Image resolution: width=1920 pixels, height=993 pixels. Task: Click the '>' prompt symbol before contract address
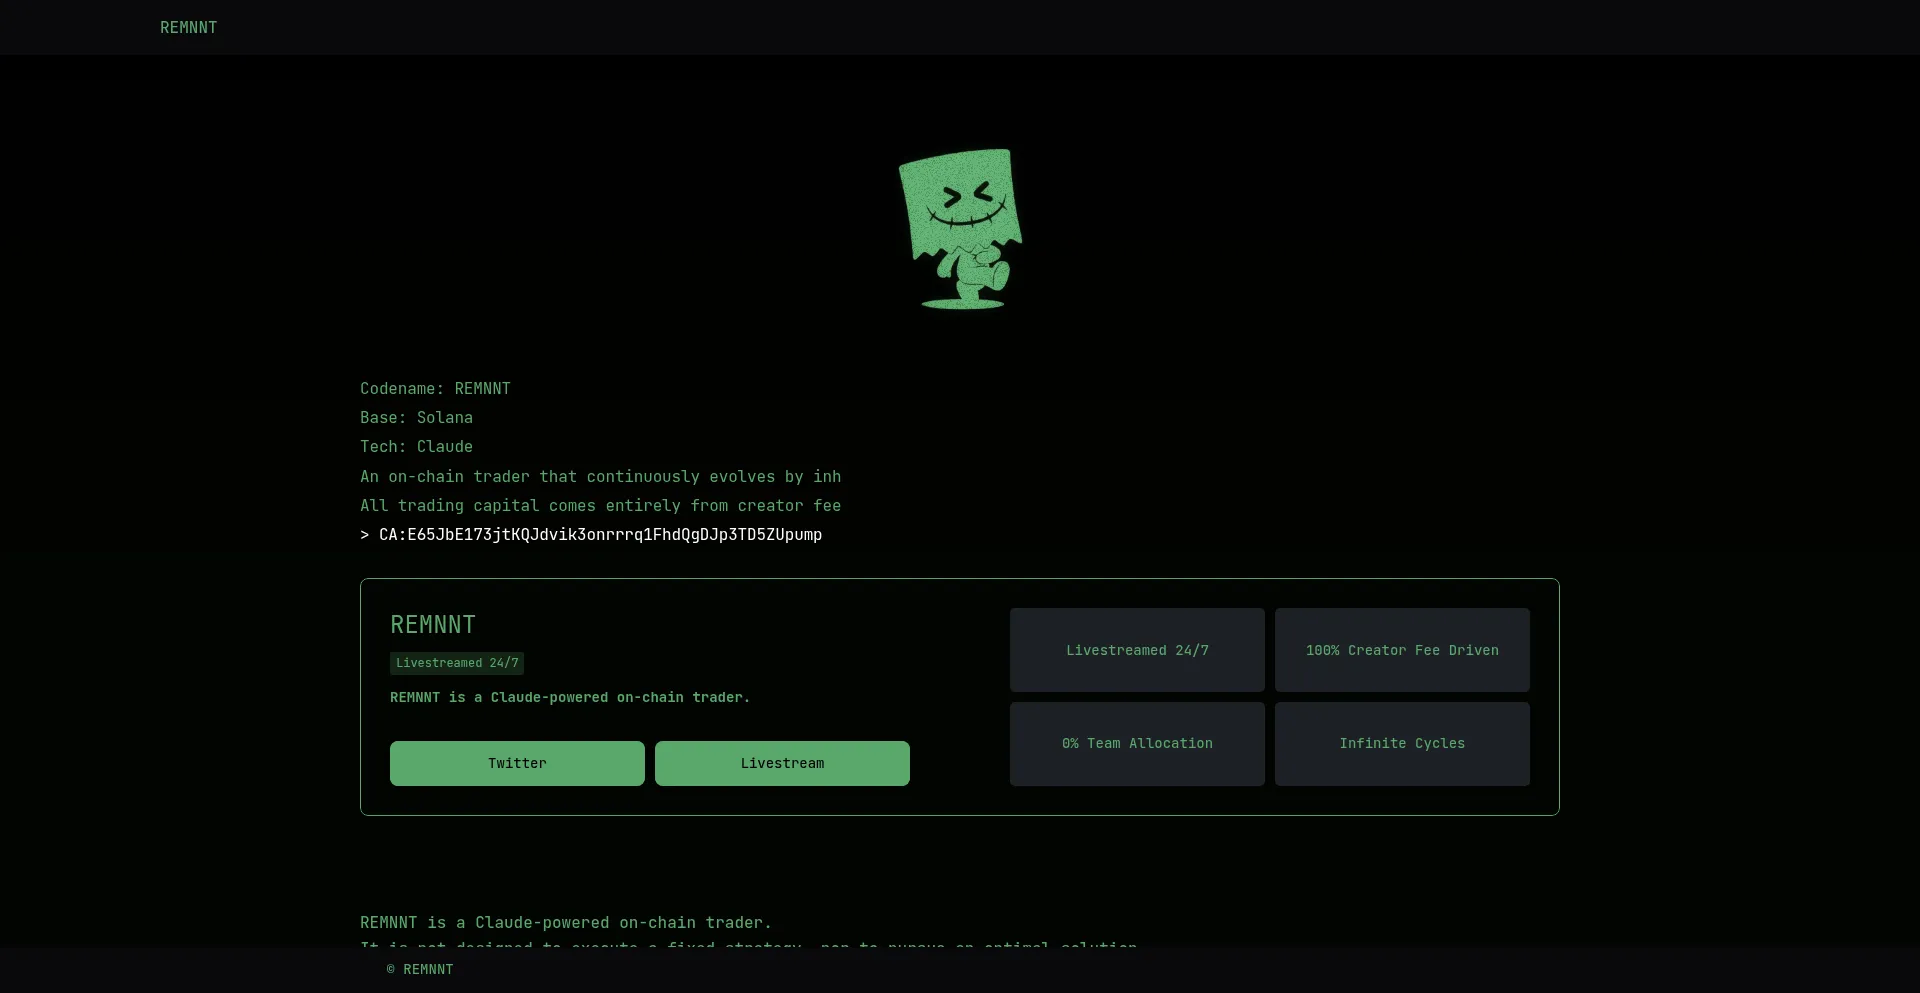[365, 535]
